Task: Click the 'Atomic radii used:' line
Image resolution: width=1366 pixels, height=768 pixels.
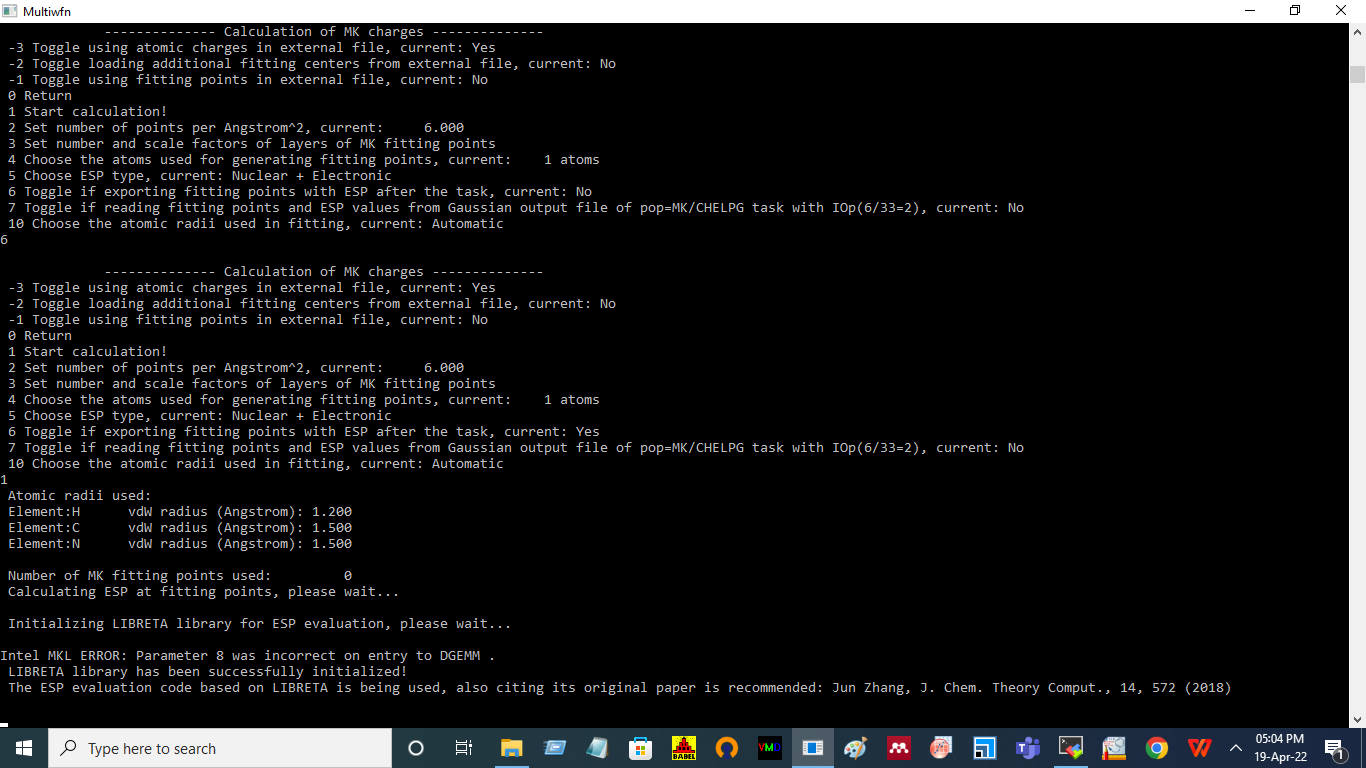Action: coord(80,495)
